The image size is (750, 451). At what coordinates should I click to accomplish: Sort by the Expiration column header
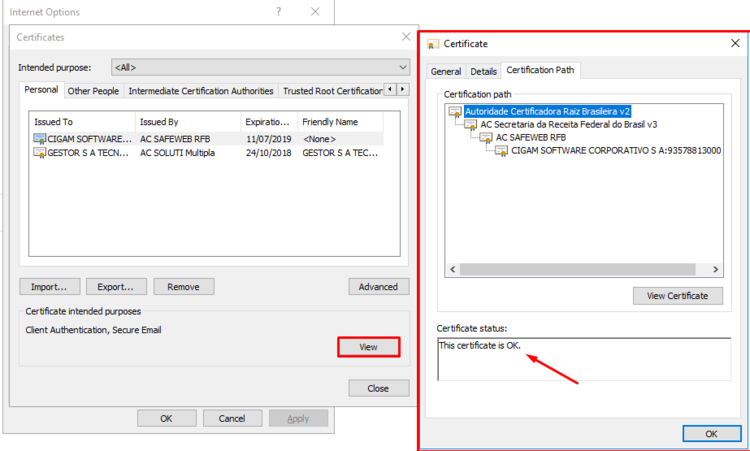pos(269,122)
